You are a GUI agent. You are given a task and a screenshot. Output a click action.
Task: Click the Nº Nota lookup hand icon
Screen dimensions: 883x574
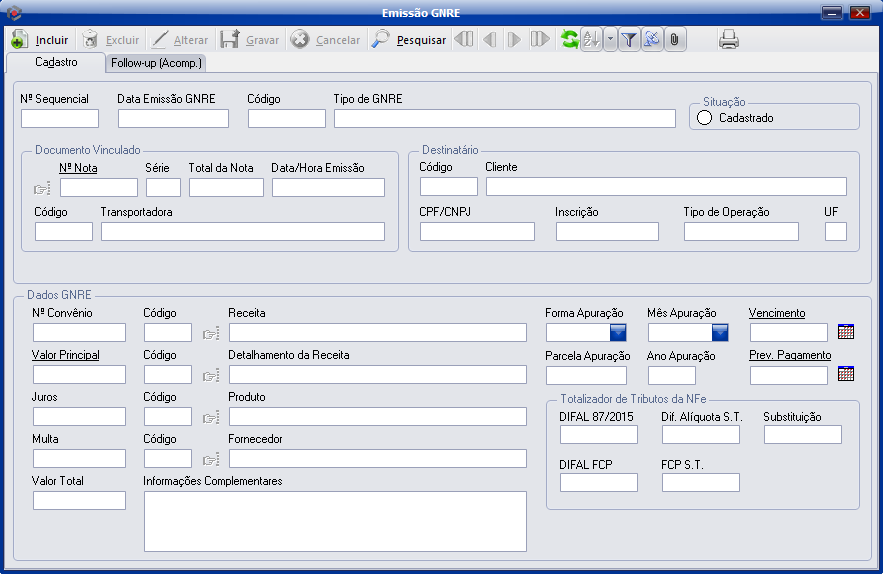[x=42, y=187]
